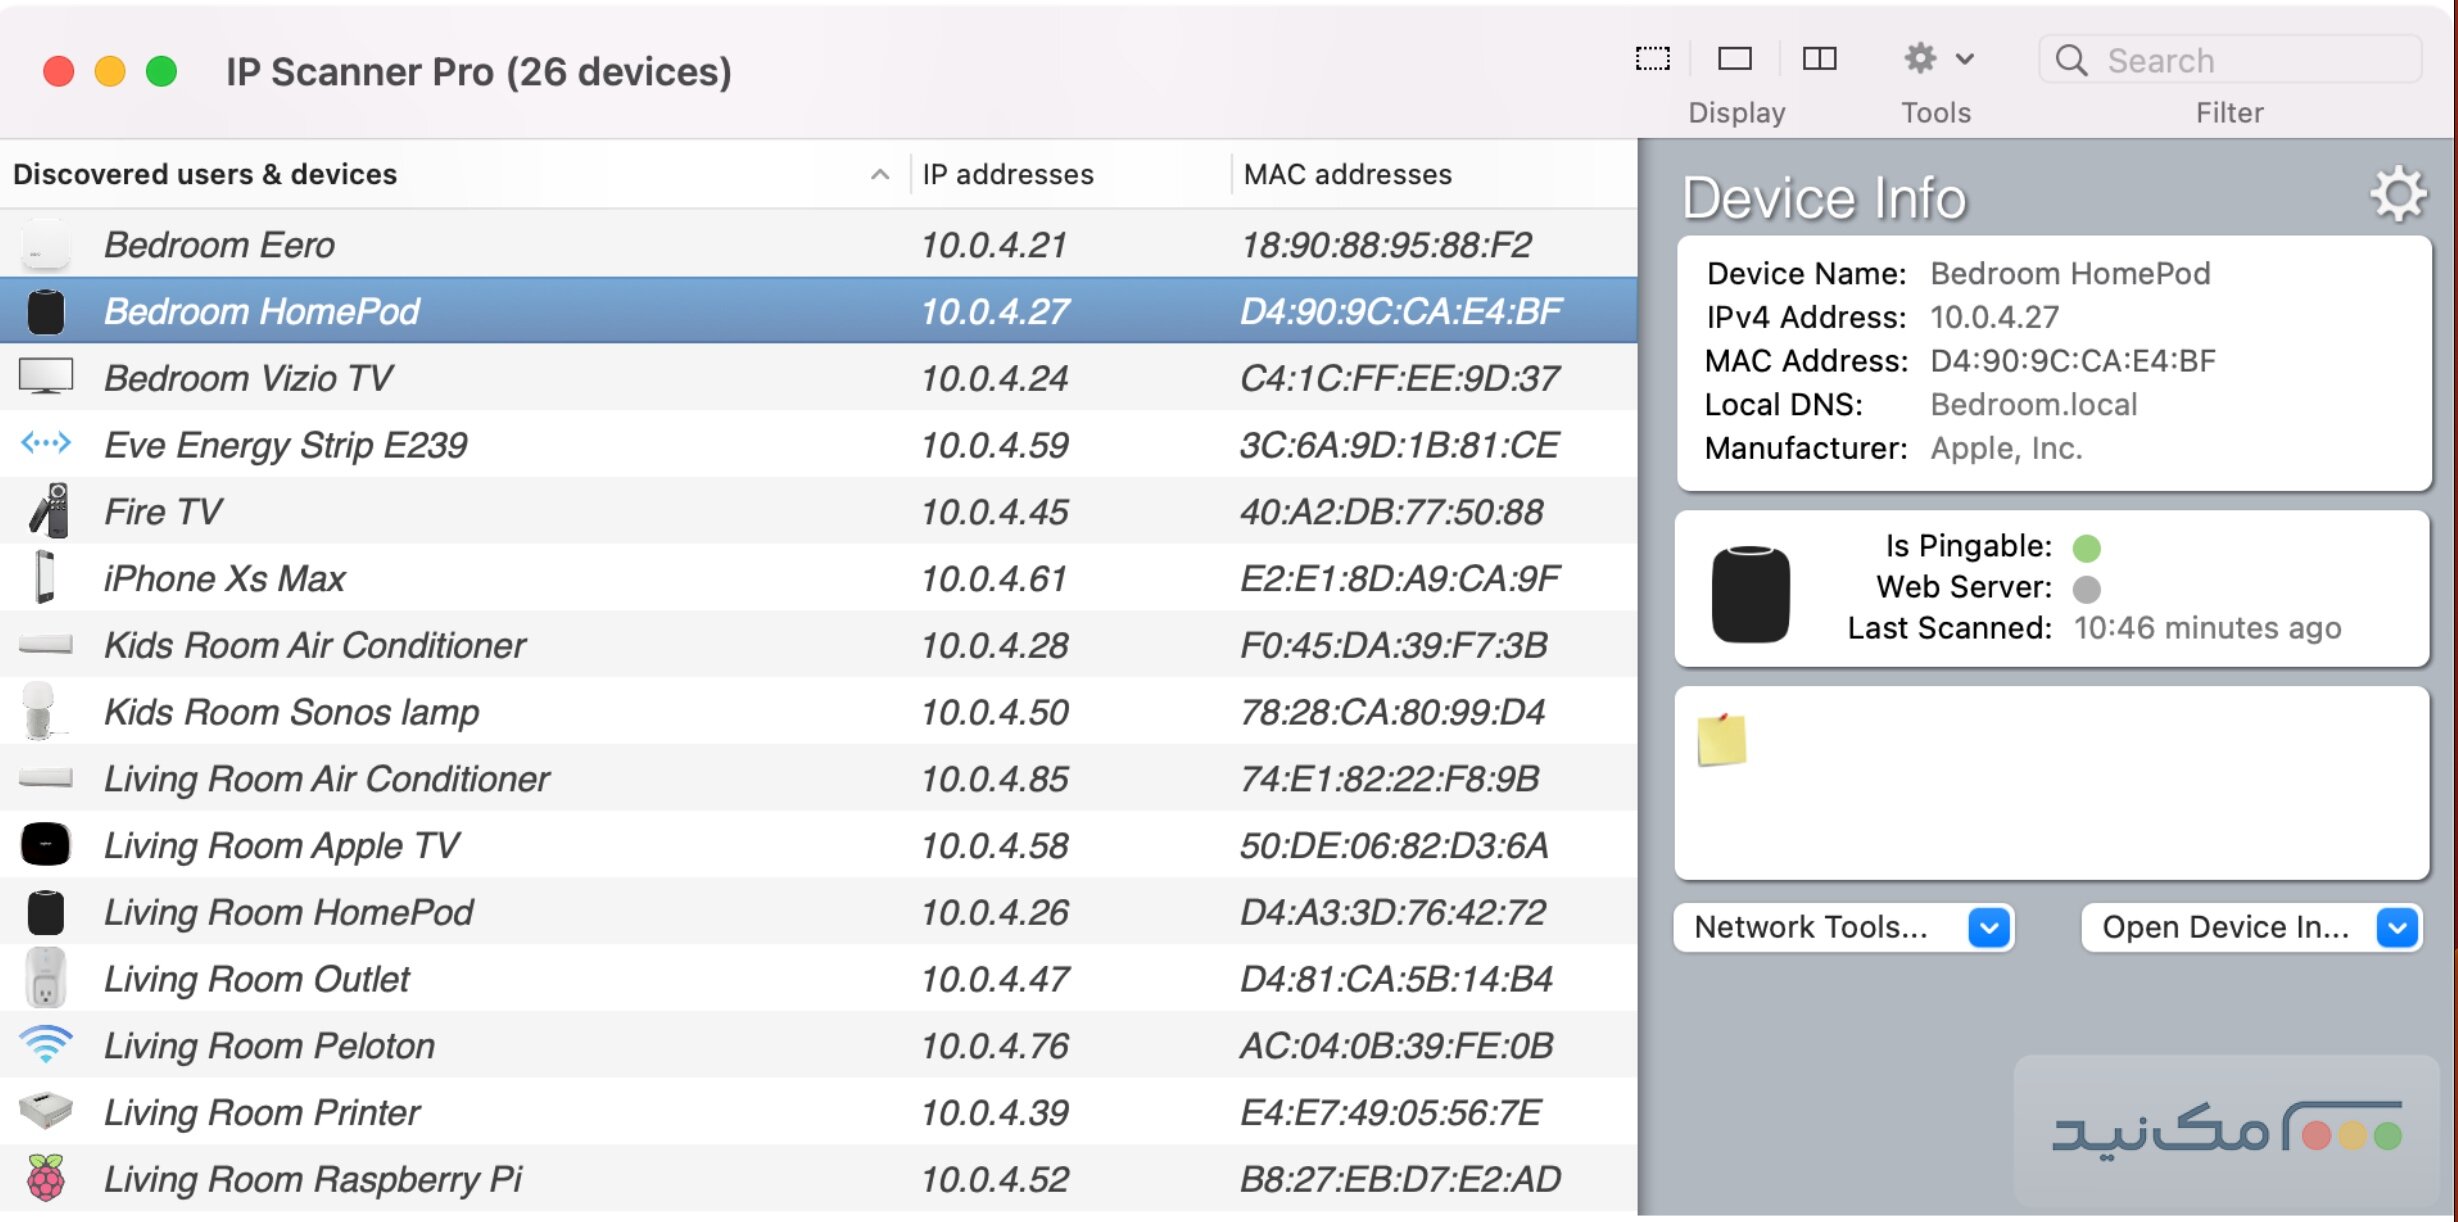Click inside the Search filter field
Image resolution: width=2458 pixels, height=1222 pixels.
click(2230, 59)
